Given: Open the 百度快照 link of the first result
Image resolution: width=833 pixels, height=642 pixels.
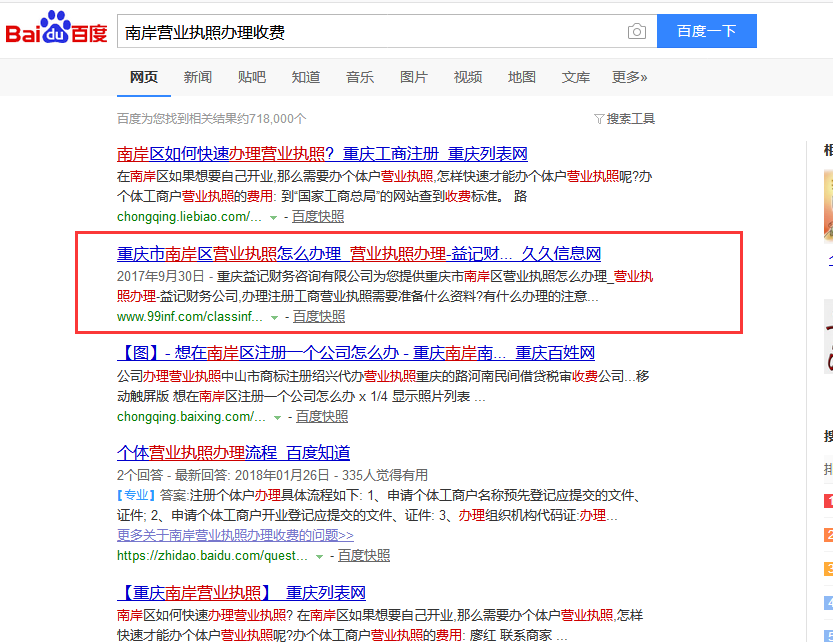Looking at the screenshot, I should 317,216.
